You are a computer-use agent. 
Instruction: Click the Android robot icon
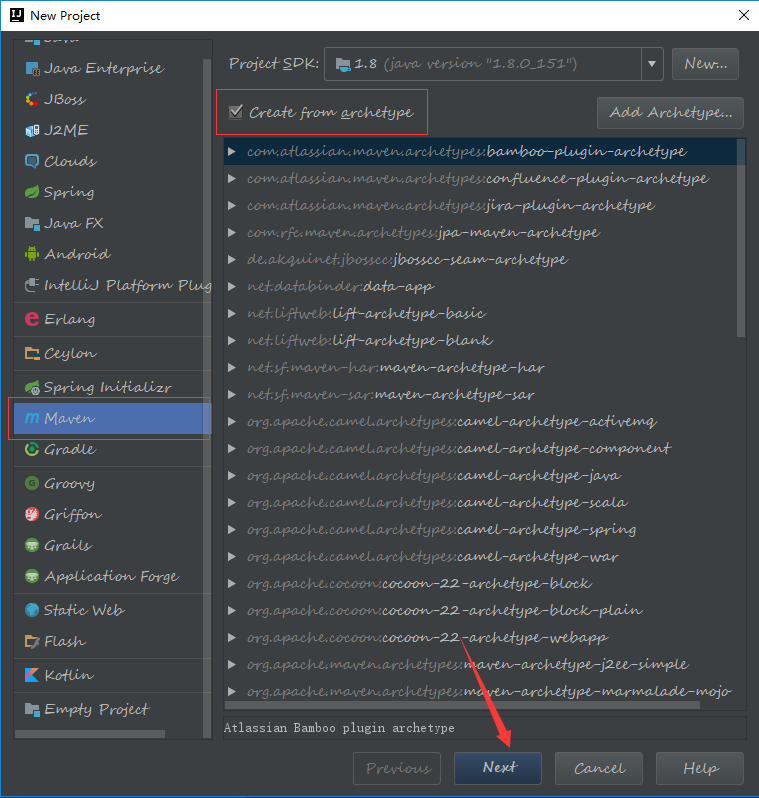coord(32,254)
